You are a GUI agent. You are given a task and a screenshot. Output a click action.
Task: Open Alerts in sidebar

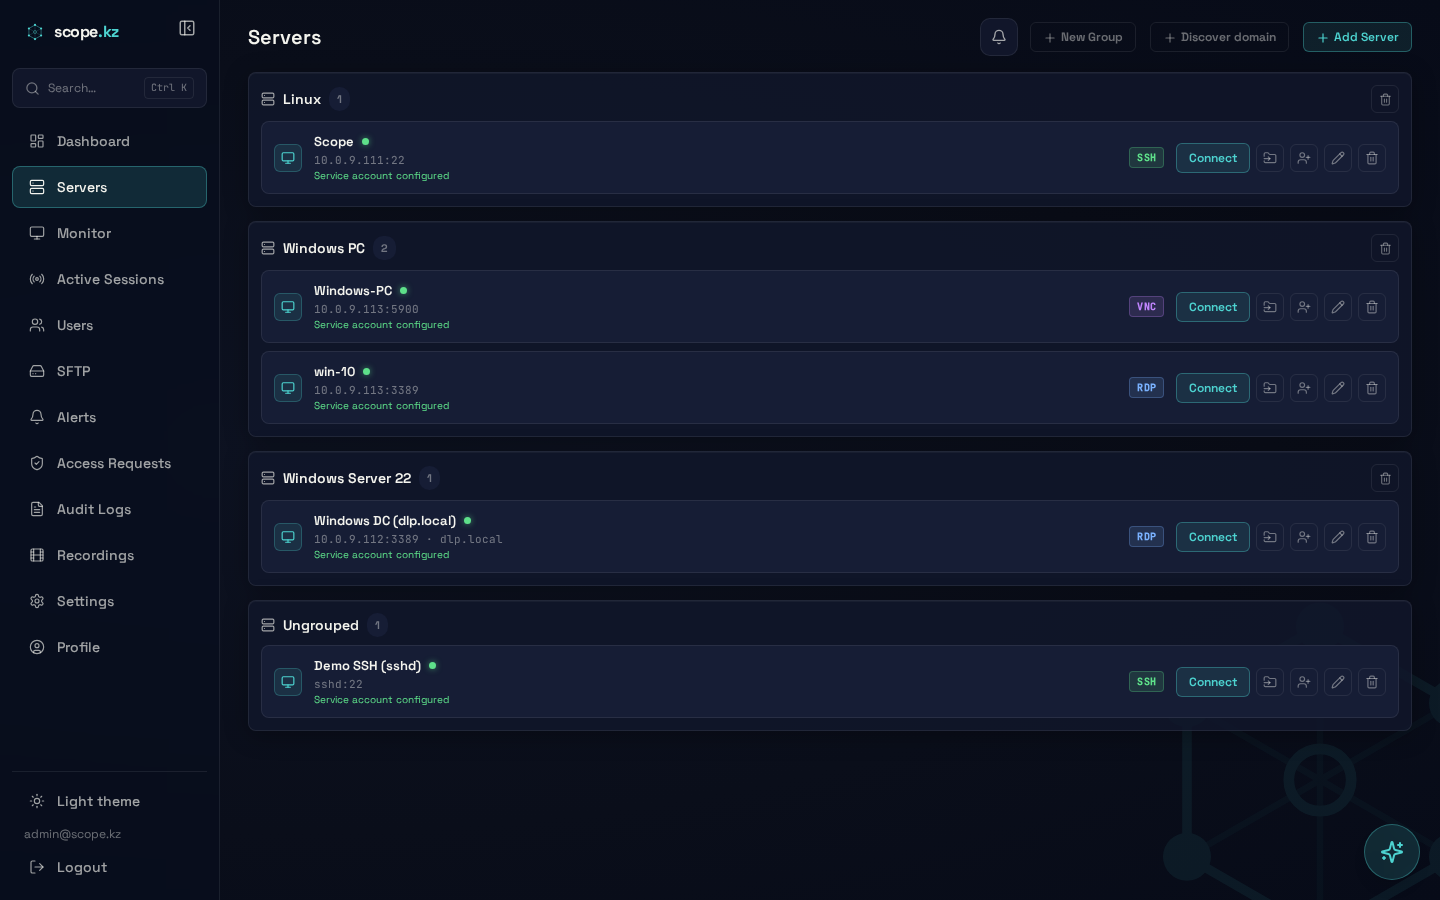pos(109,417)
